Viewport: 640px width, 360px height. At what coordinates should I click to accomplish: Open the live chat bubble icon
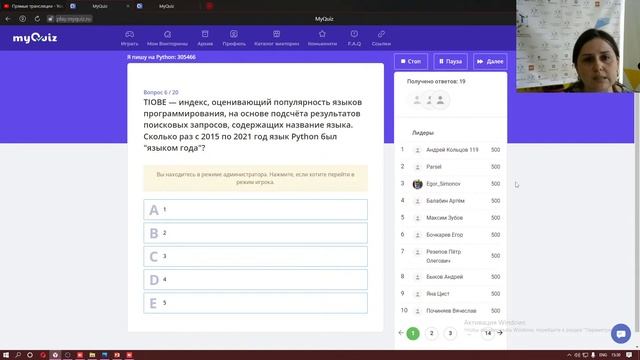point(621,334)
